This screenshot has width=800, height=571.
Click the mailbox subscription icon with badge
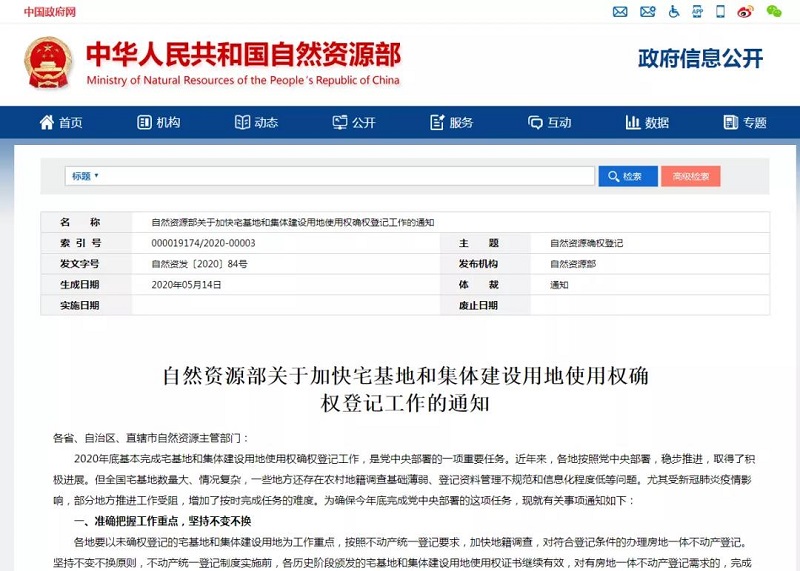coord(646,12)
